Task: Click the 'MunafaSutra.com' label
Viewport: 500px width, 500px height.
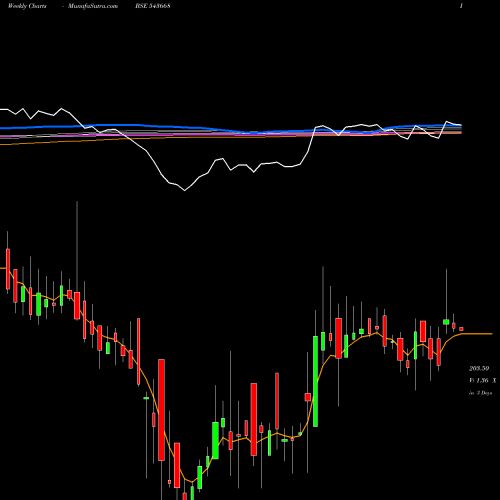Action: tap(93, 6)
